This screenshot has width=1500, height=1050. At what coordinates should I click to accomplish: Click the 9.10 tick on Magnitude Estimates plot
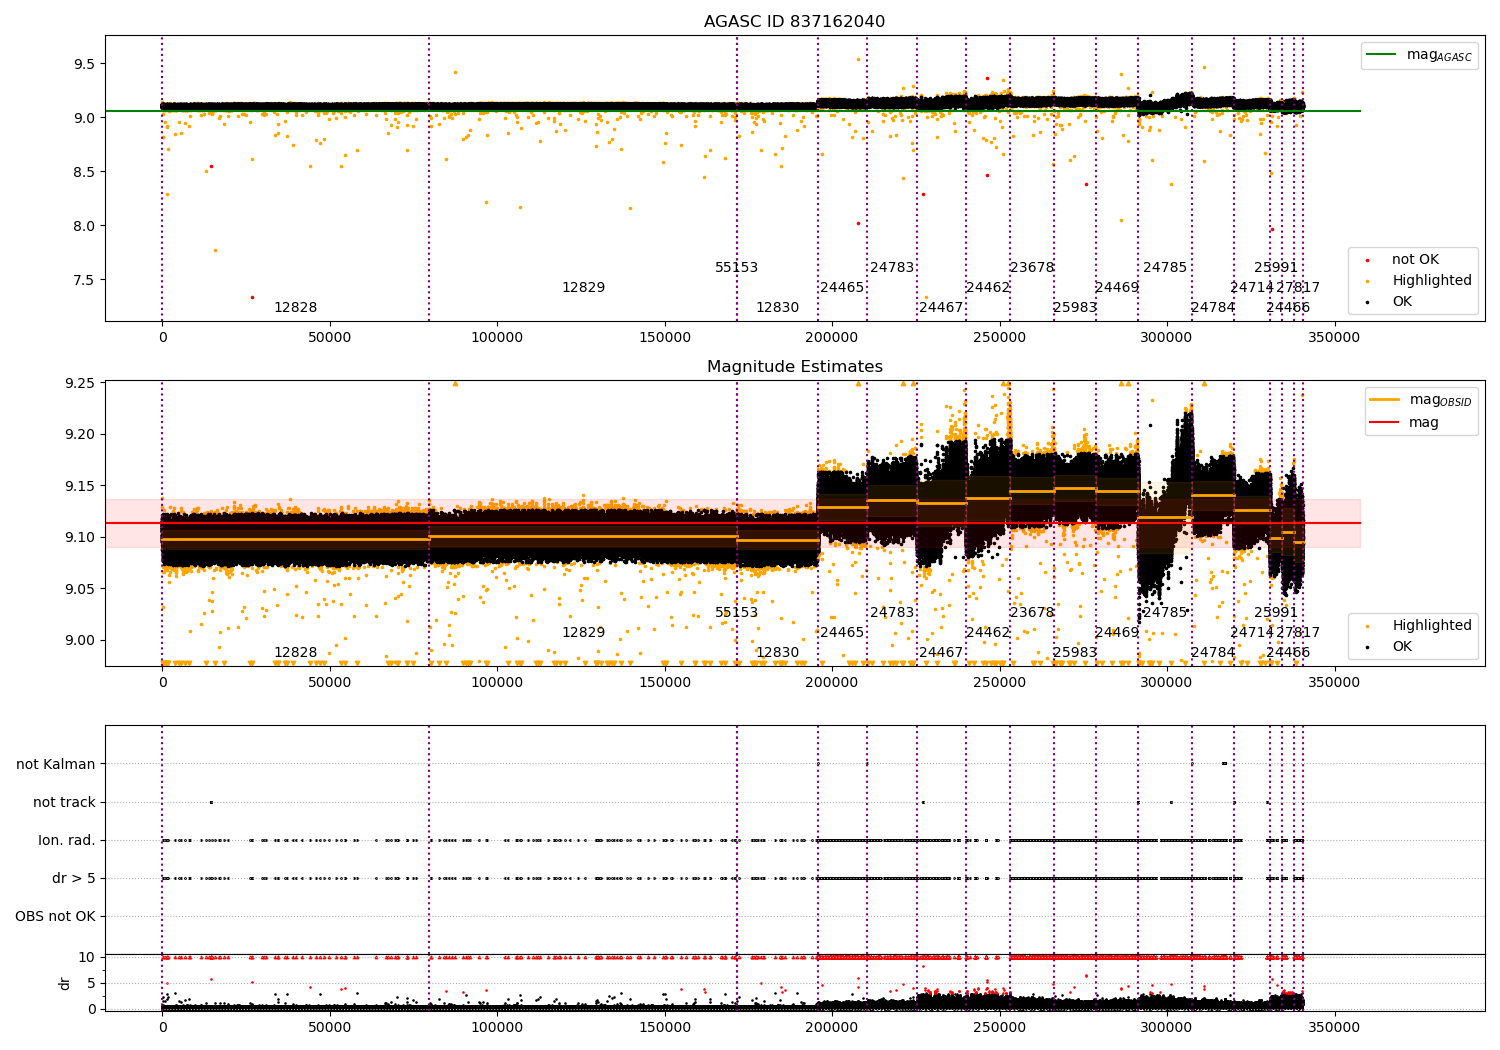(x=80, y=538)
